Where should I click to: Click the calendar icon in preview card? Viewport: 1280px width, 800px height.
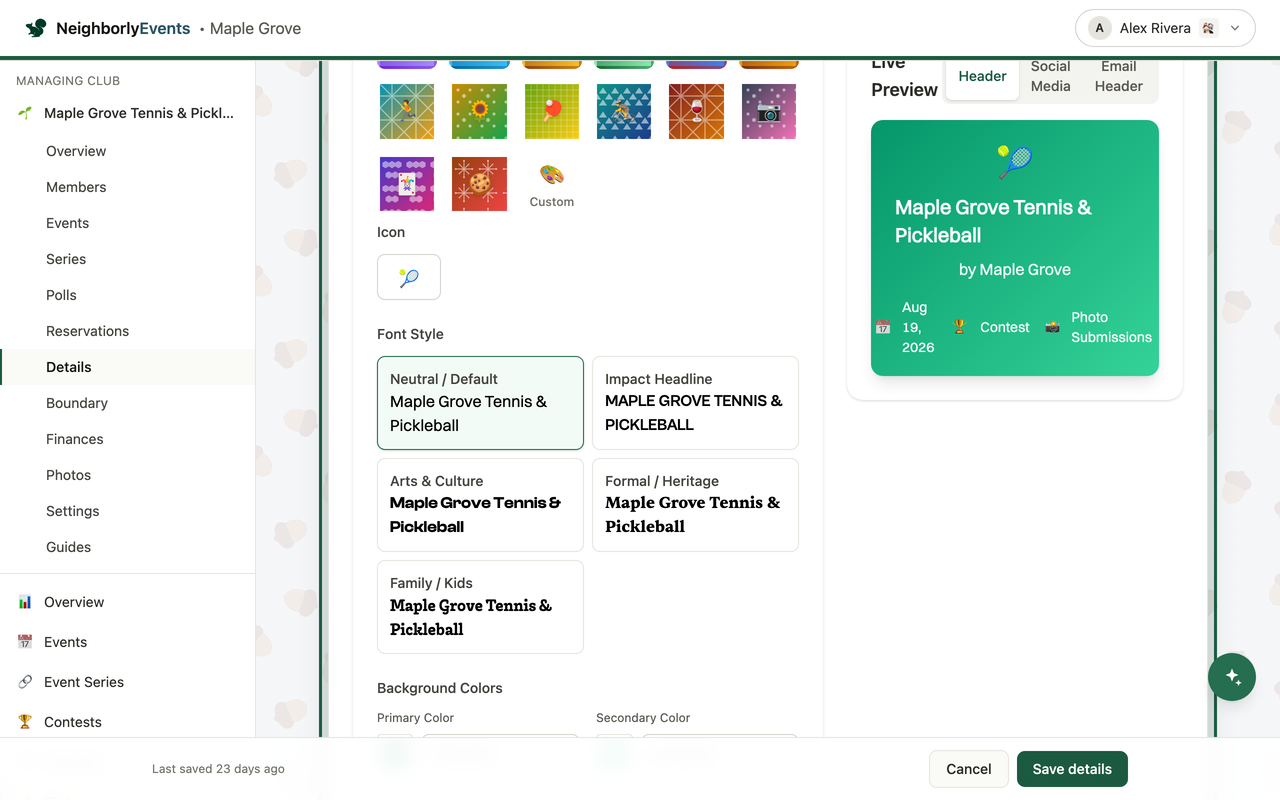tap(883, 327)
